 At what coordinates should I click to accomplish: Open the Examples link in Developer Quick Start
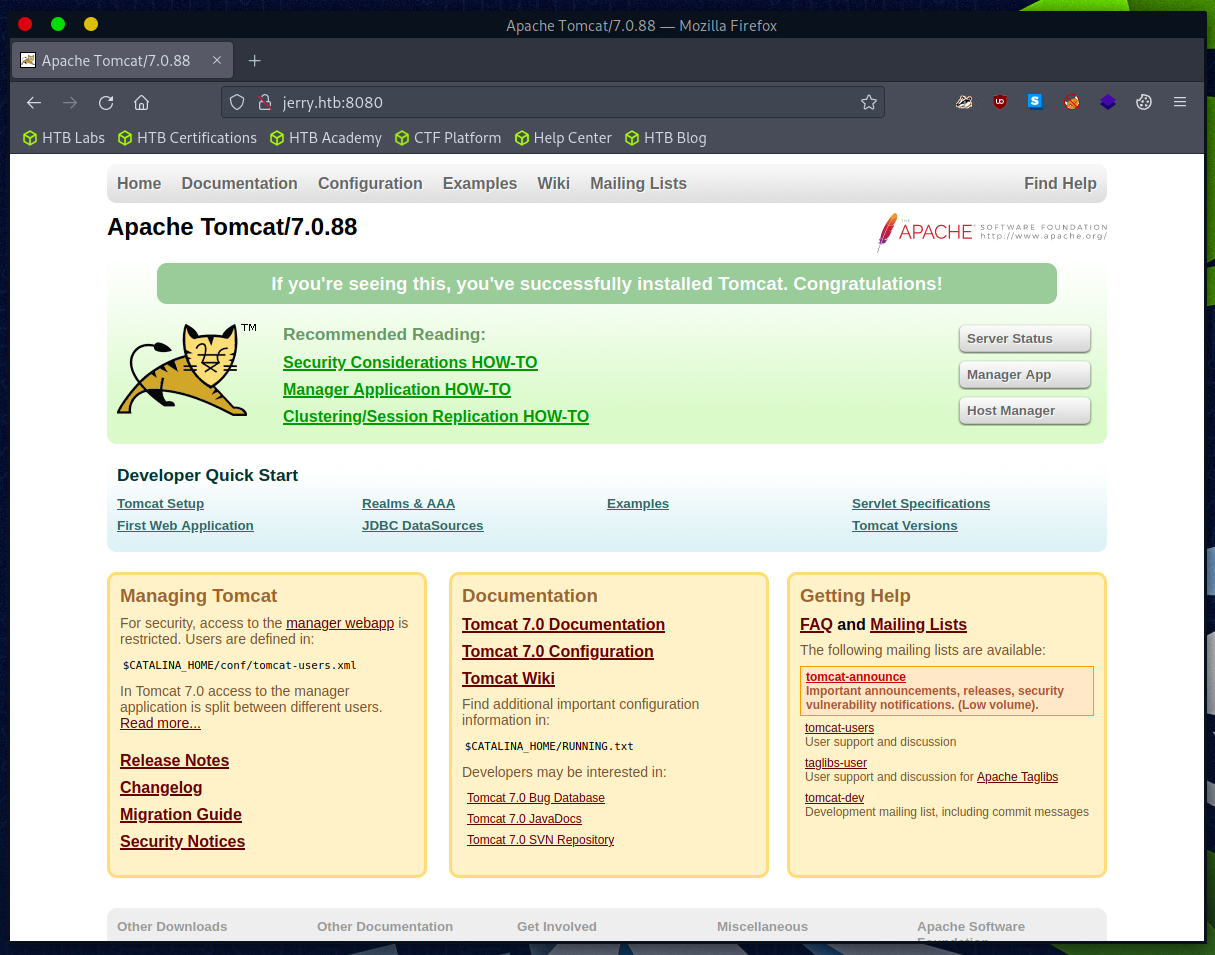pos(638,504)
